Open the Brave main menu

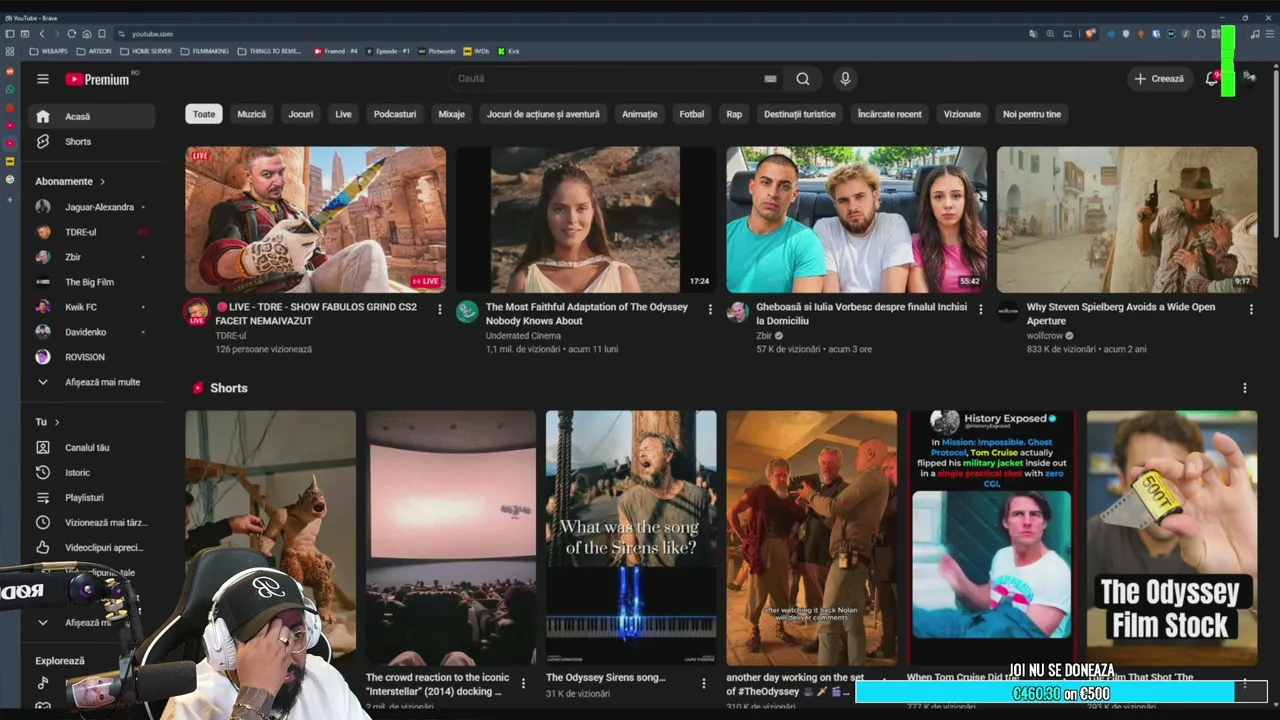click(1270, 34)
